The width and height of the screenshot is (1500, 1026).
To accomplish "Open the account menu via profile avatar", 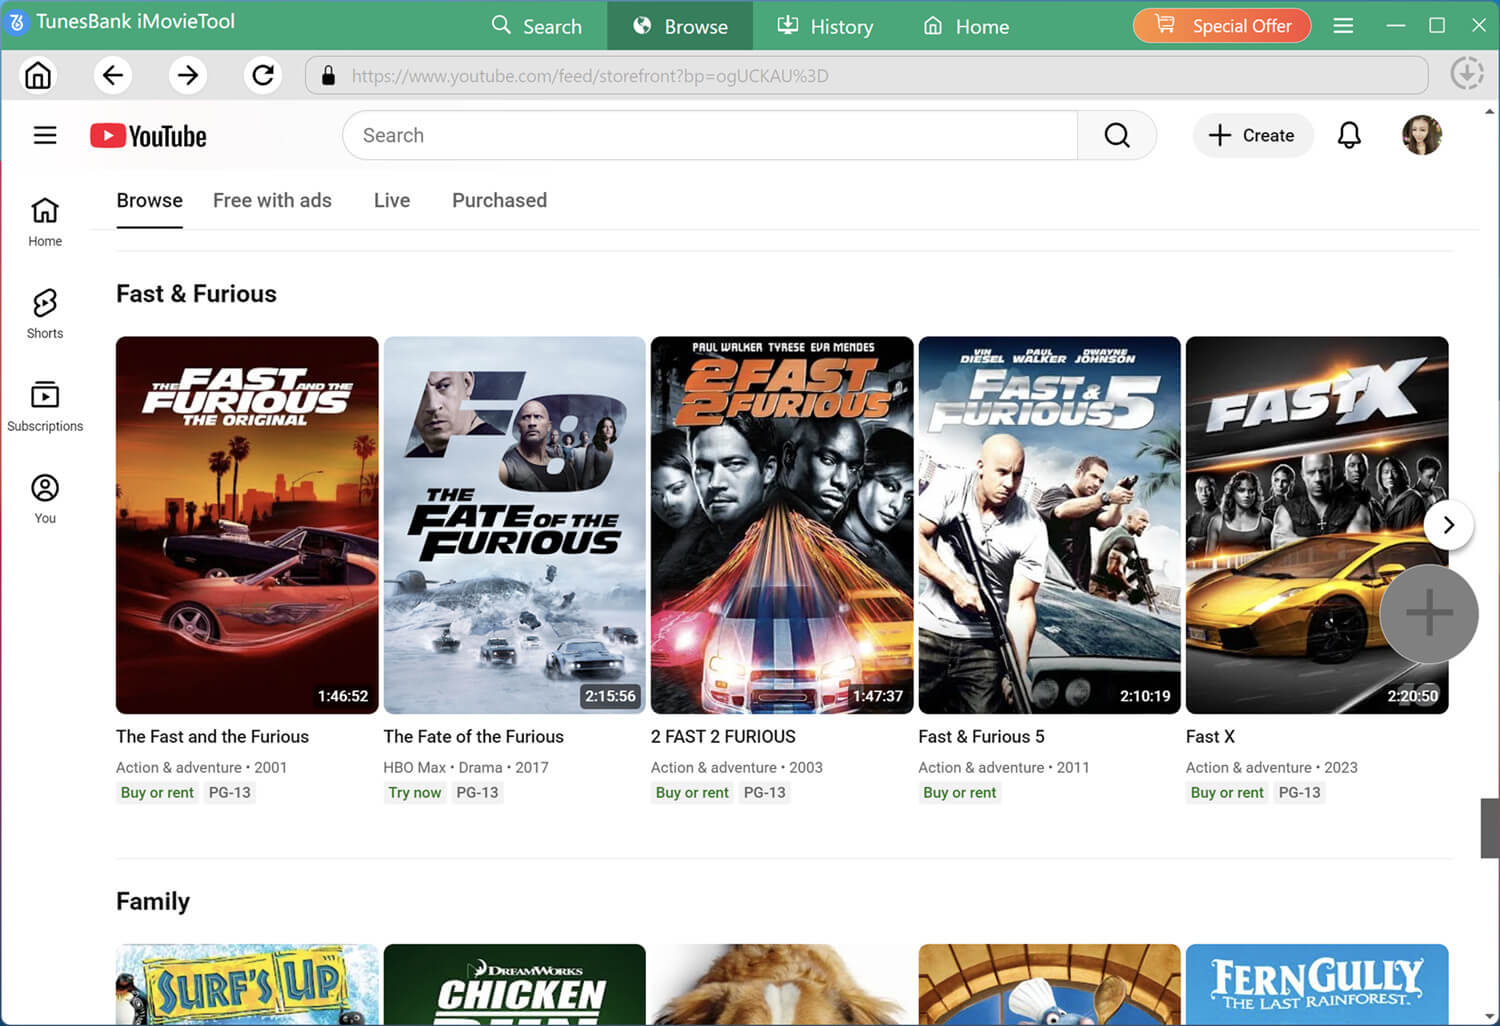I will pos(1421,135).
